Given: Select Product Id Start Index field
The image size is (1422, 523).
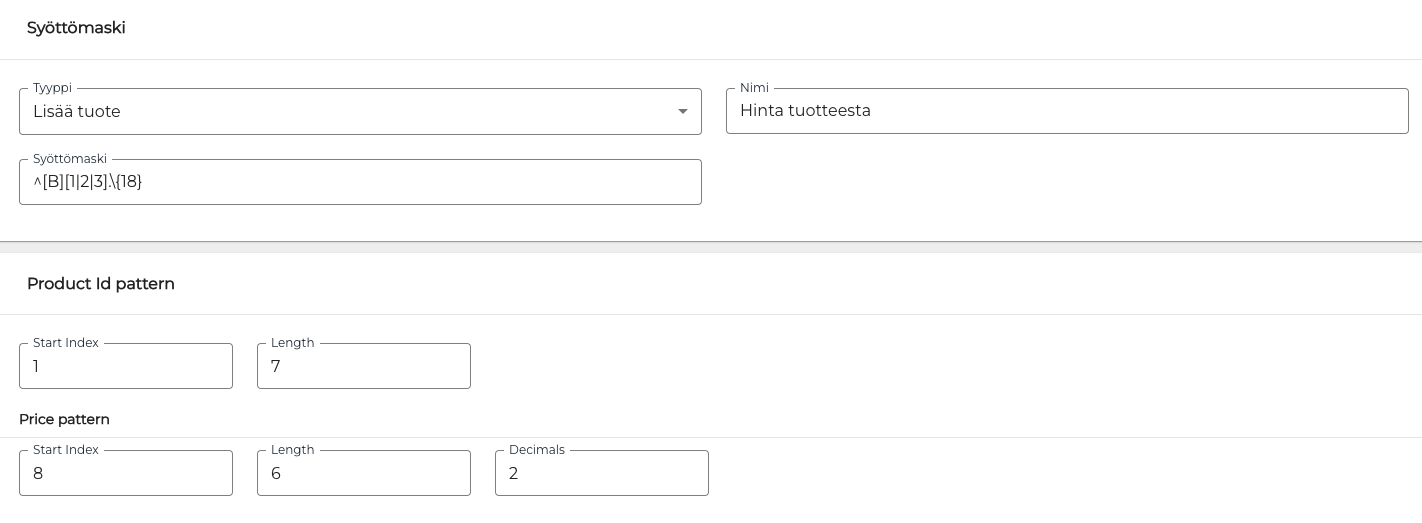Looking at the screenshot, I should [125, 366].
